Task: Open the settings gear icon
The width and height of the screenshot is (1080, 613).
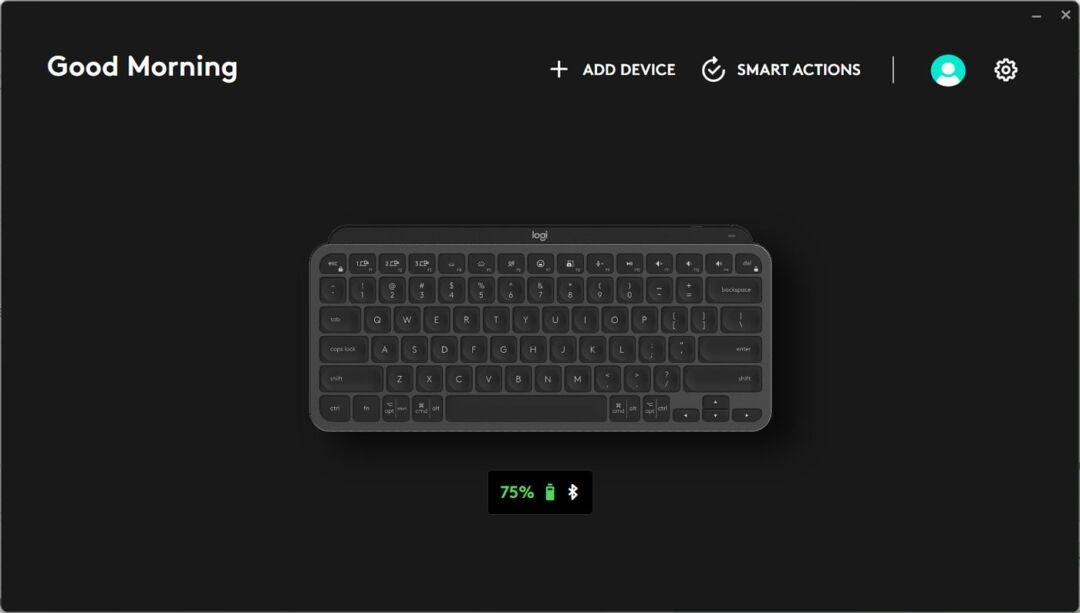Action: pyautogui.click(x=1006, y=70)
